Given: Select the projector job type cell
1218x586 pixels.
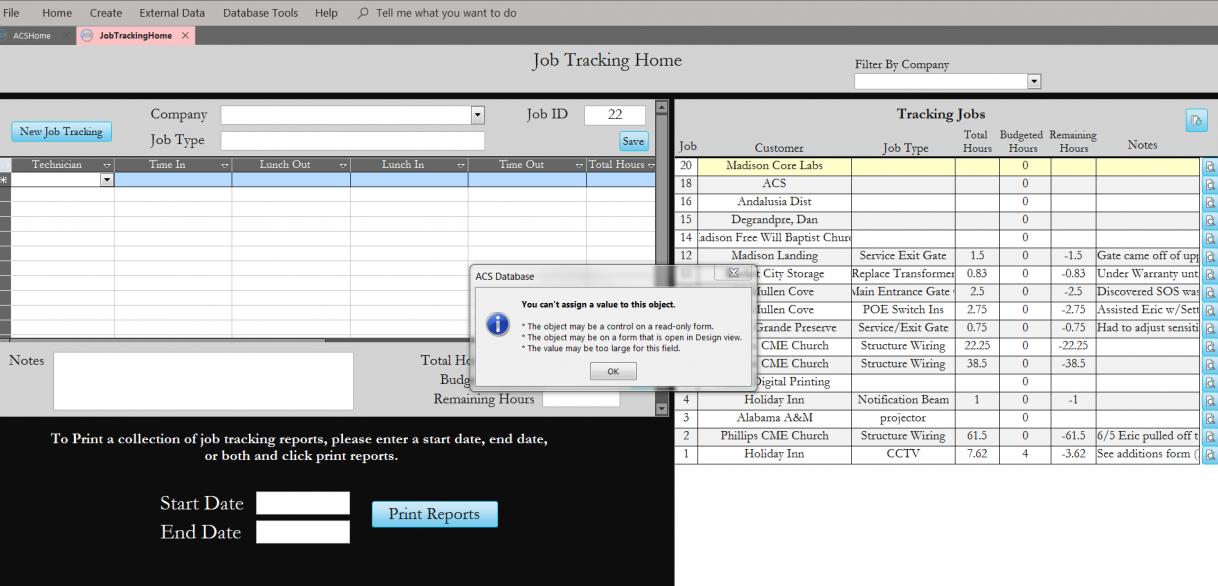Looking at the screenshot, I should (903, 418).
